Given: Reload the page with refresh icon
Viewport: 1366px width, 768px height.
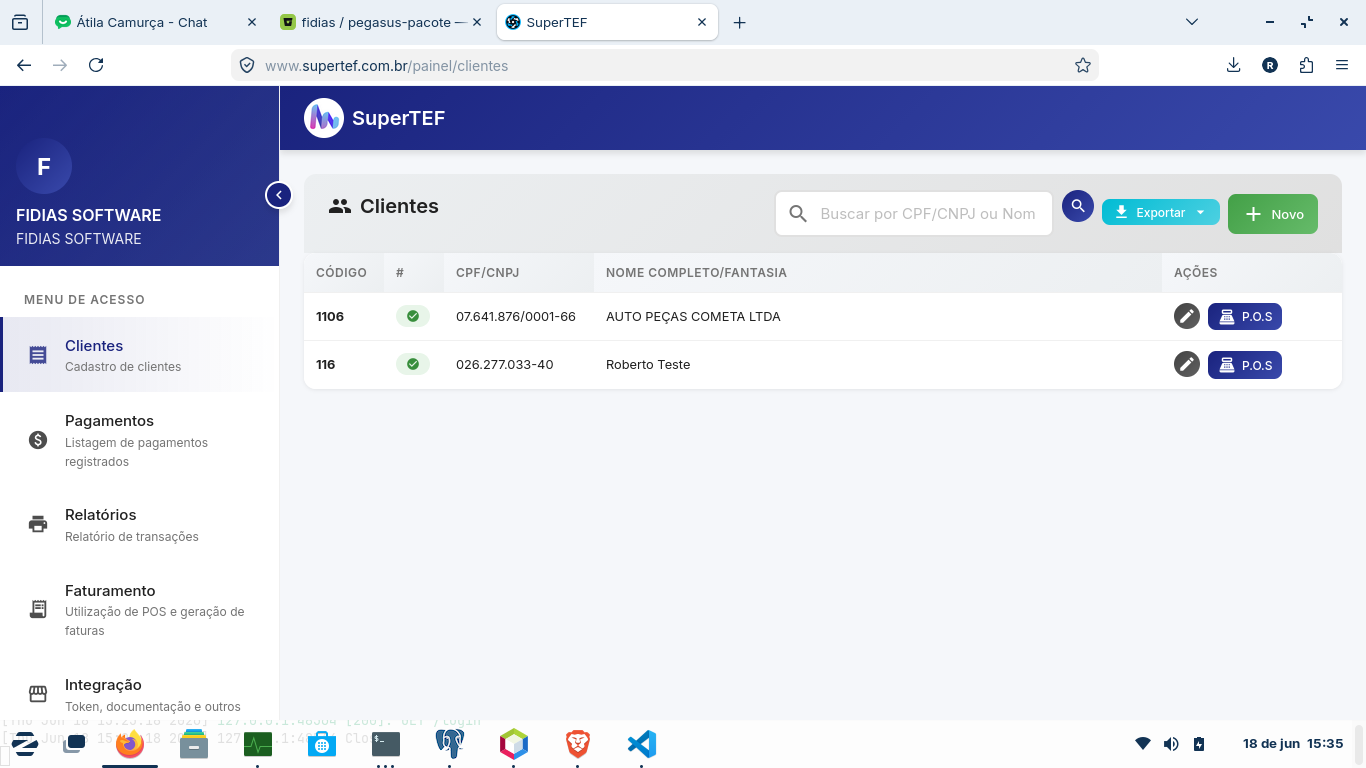Looking at the screenshot, I should click(x=96, y=65).
